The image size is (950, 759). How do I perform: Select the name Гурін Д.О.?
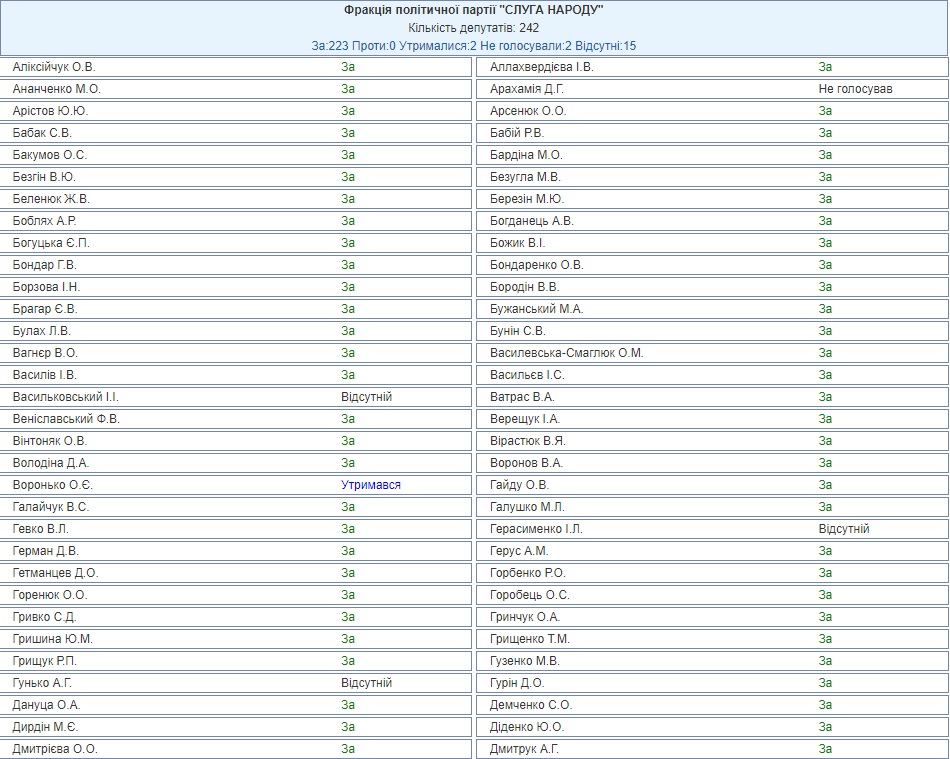[517, 683]
